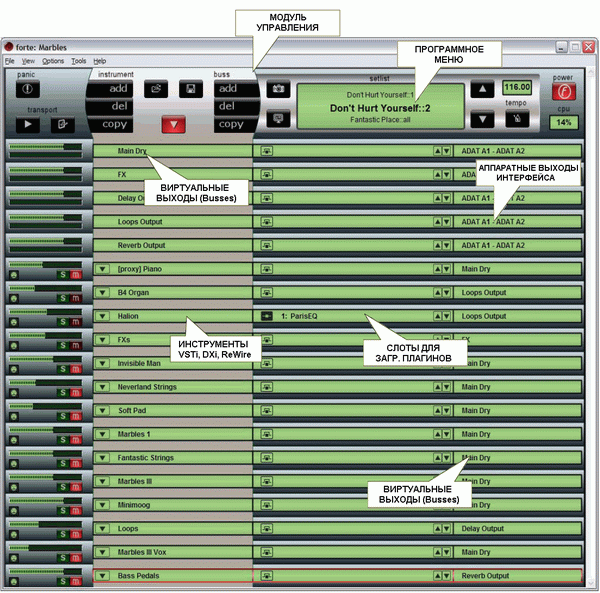Click the snapshot camera icon near setlist
This screenshot has width=600, height=593.
pyautogui.click(x=278, y=89)
